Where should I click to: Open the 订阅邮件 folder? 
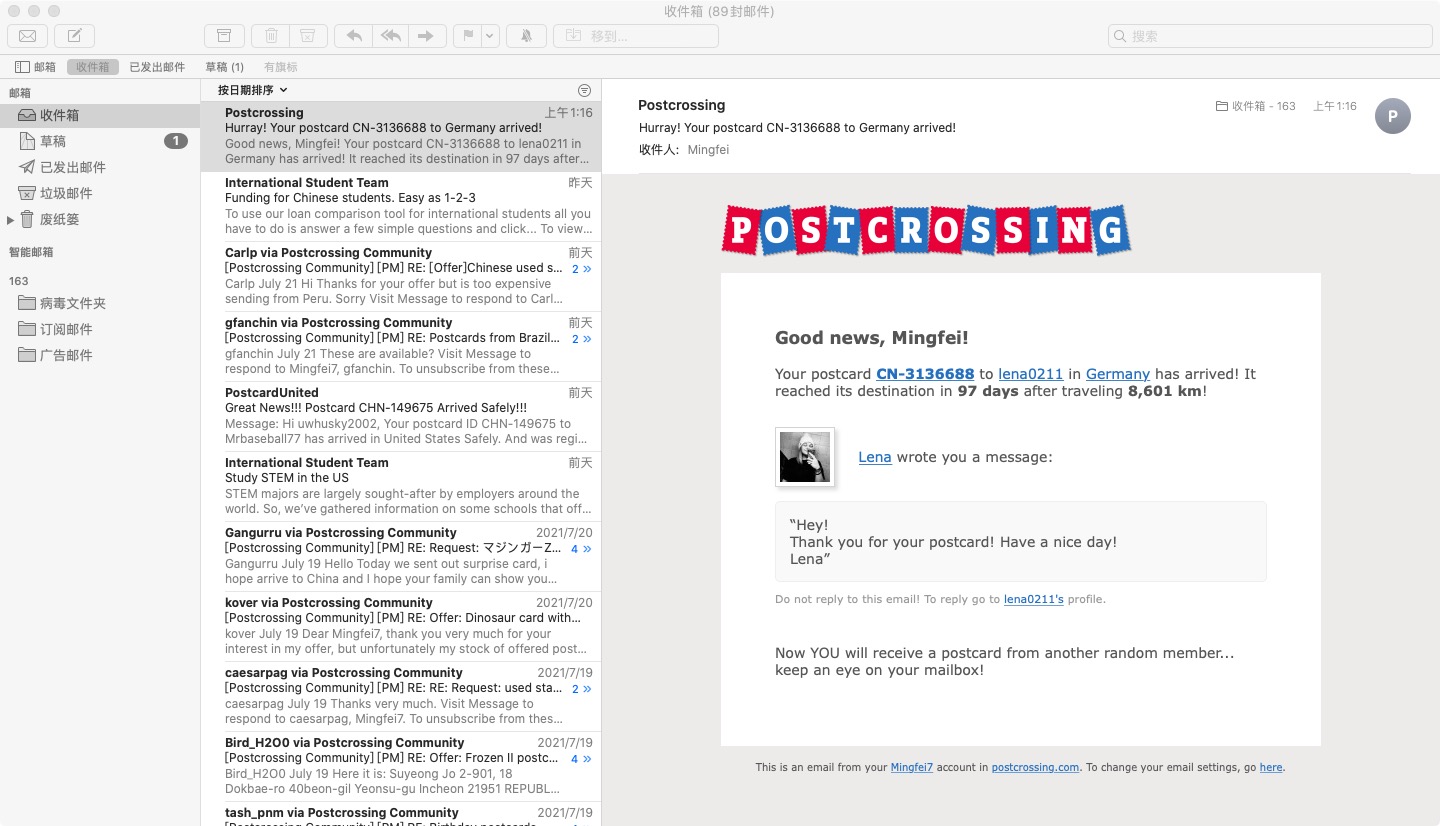pyautogui.click(x=100, y=329)
